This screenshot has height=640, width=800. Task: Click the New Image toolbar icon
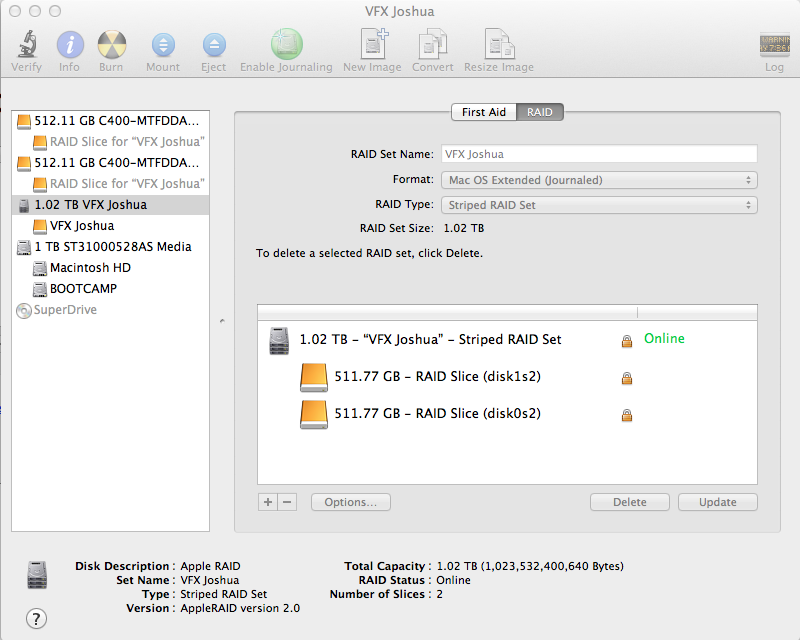click(373, 44)
